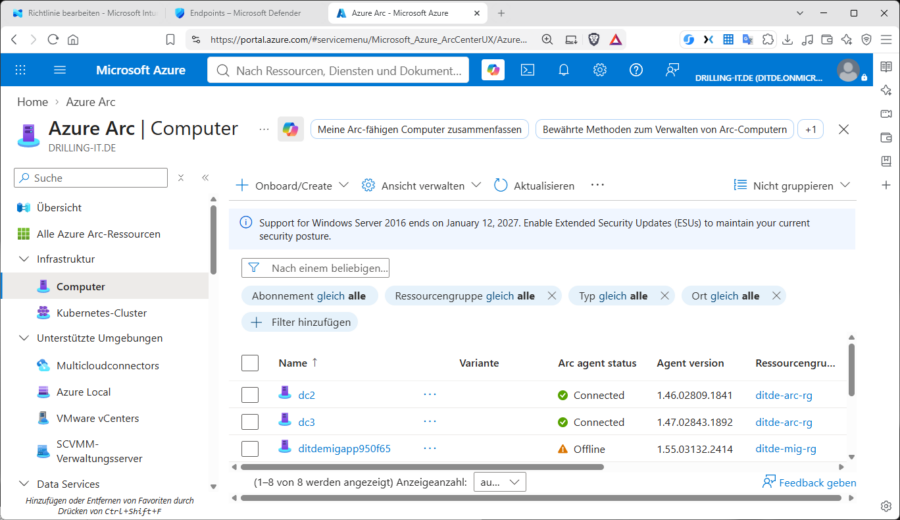Collapse the Infrastruktur section
Screen dimensions: 900x520
click(24, 259)
